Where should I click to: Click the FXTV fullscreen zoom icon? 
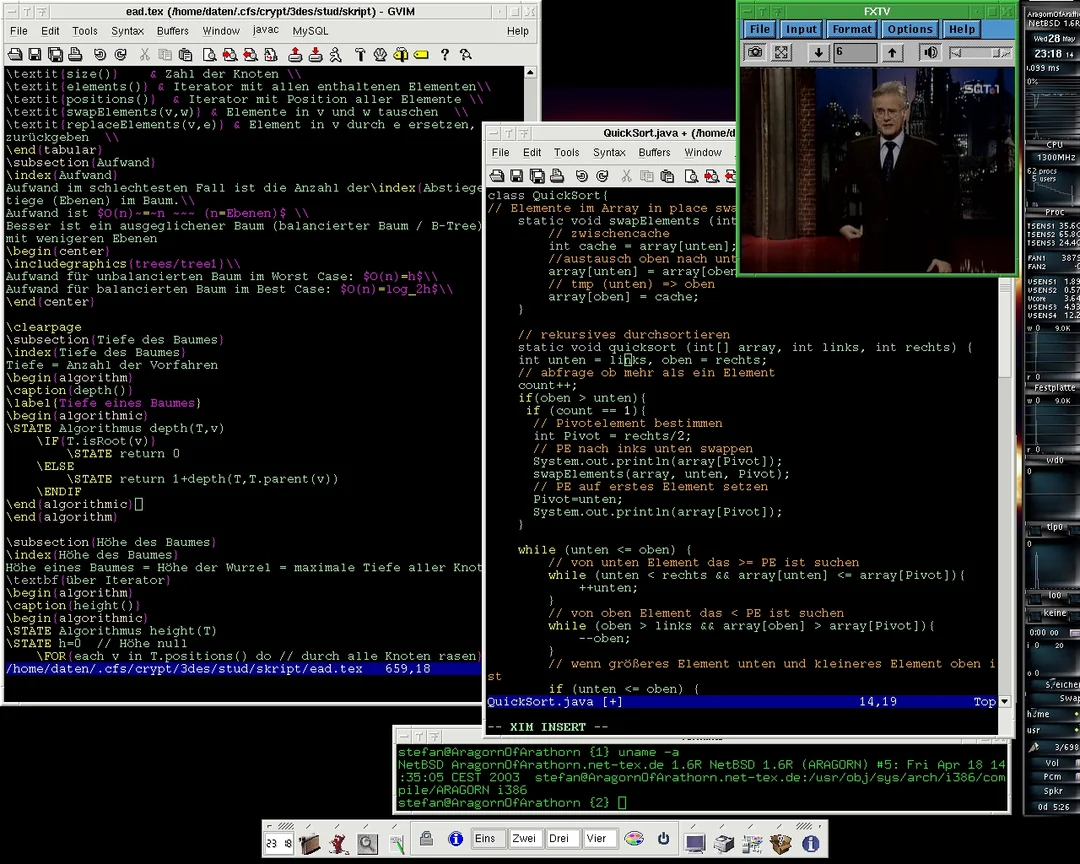[x=782, y=52]
